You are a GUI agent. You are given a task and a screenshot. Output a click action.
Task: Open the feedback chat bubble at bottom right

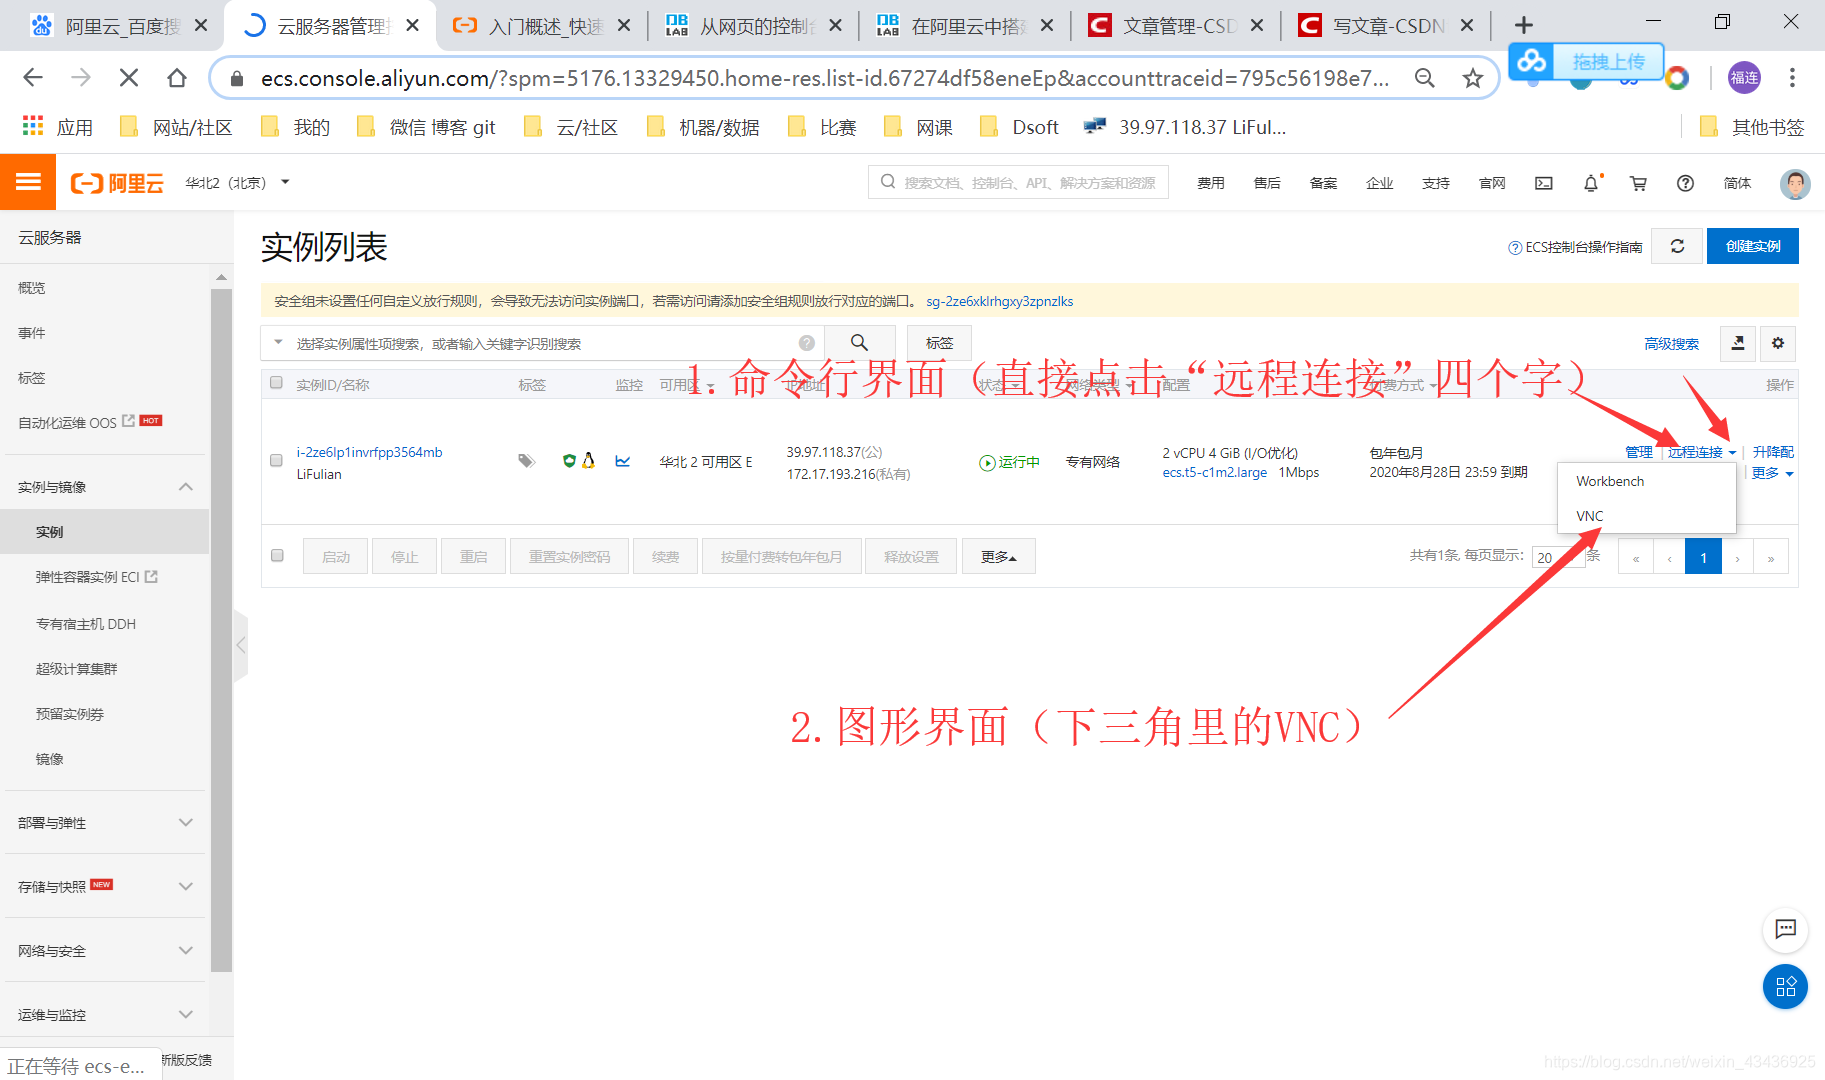tap(1785, 930)
